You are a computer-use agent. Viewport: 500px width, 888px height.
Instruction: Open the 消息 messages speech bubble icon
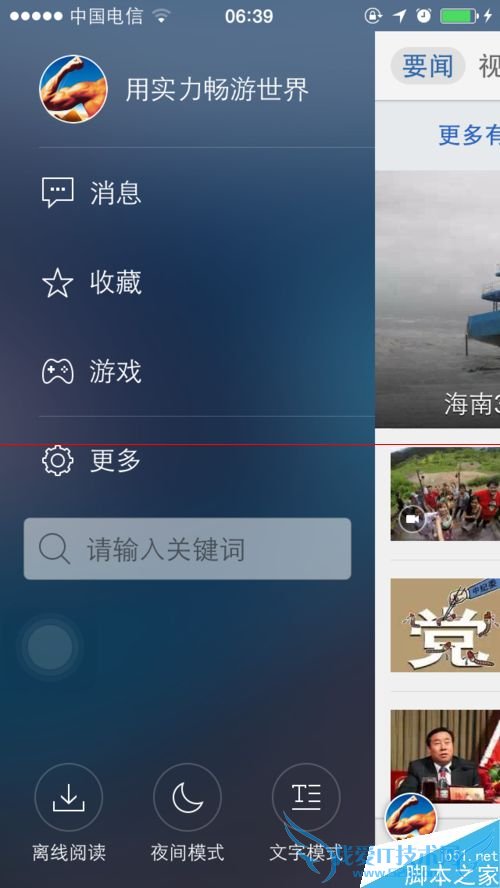(x=57, y=193)
